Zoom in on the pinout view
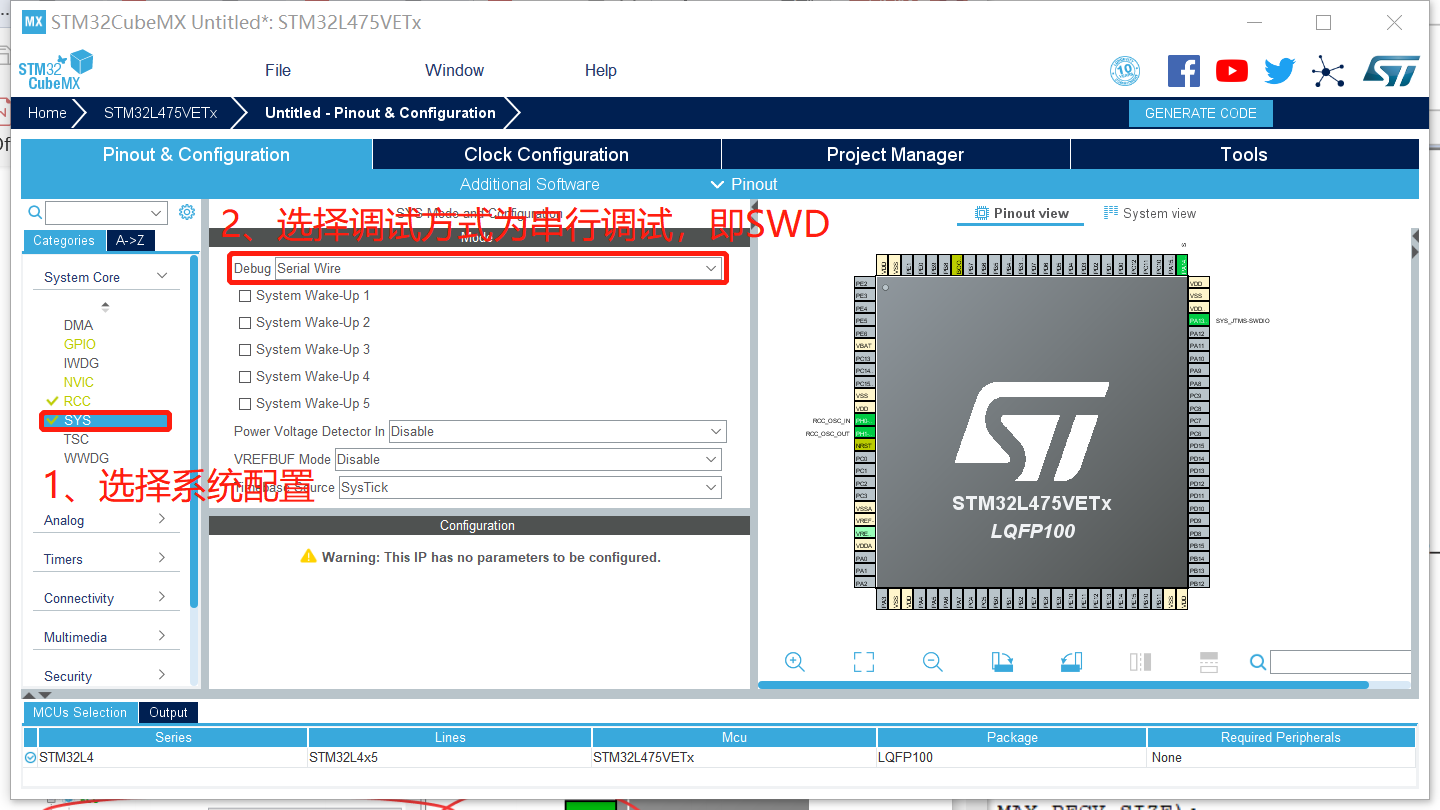The height and width of the screenshot is (810, 1440). tap(795, 662)
